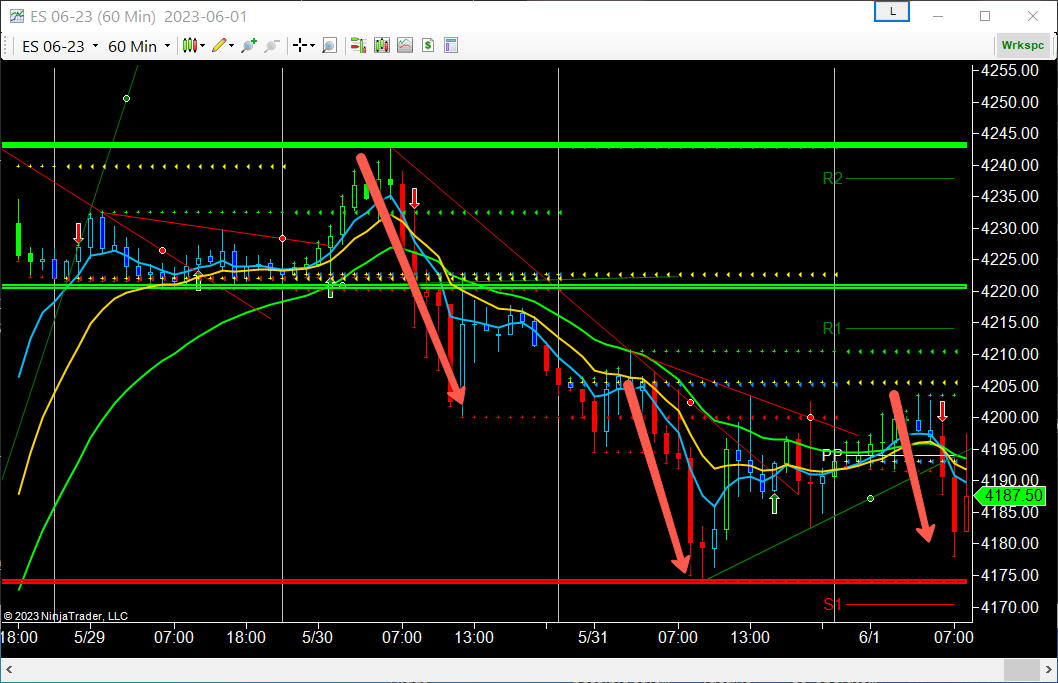
Task: Select the drawing tools pencil icon
Action: [219, 46]
